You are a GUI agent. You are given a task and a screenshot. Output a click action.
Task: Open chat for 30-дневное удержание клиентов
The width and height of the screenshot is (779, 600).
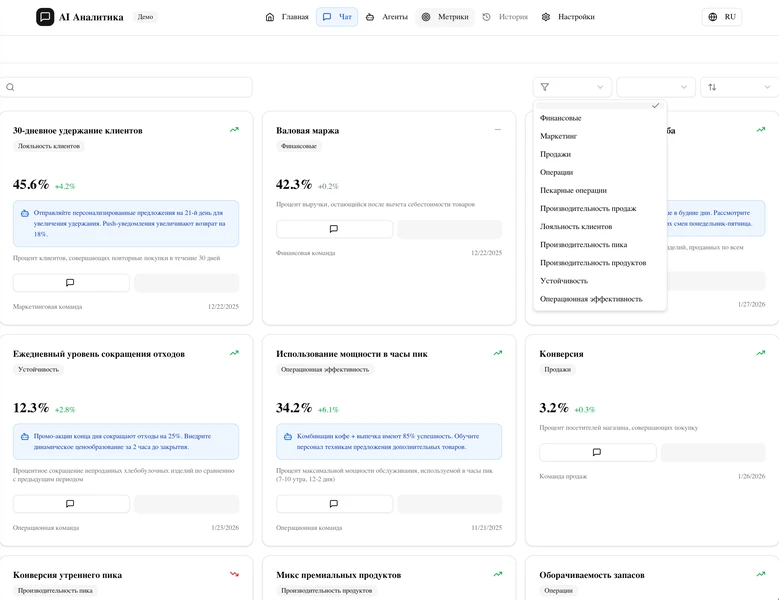point(71,283)
